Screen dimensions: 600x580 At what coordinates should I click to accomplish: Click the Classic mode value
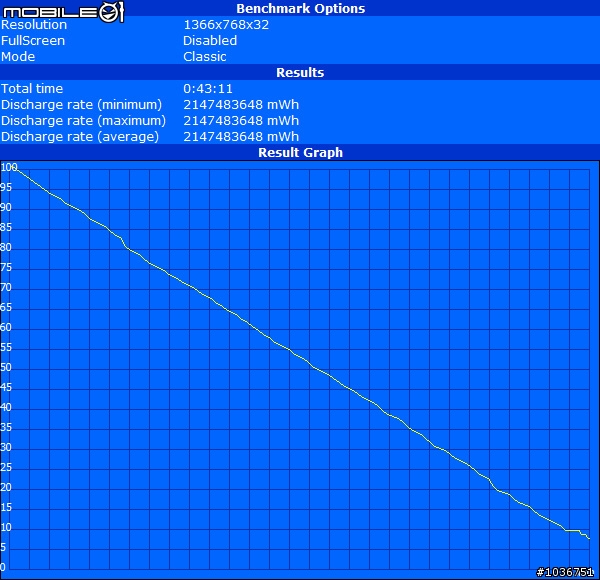205,57
